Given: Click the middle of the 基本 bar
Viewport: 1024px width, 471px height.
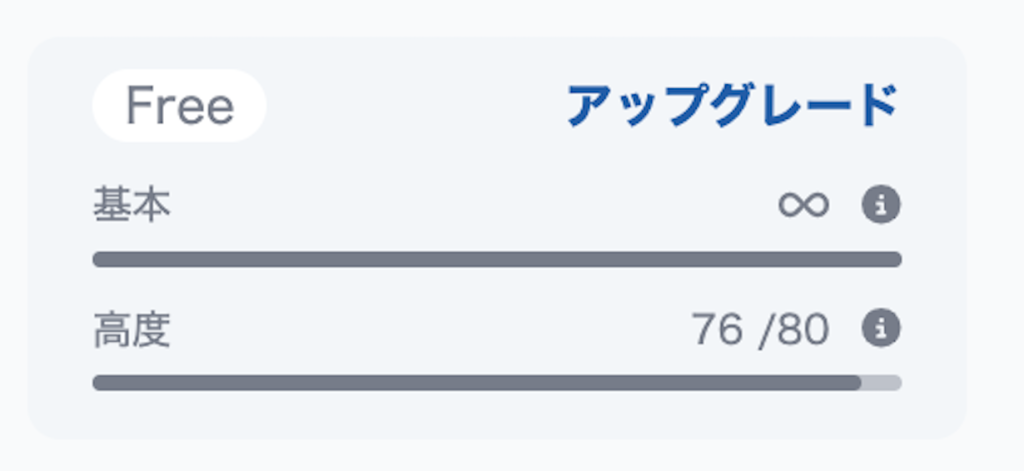Looking at the screenshot, I should pyautogui.click(x=497, y=260).
